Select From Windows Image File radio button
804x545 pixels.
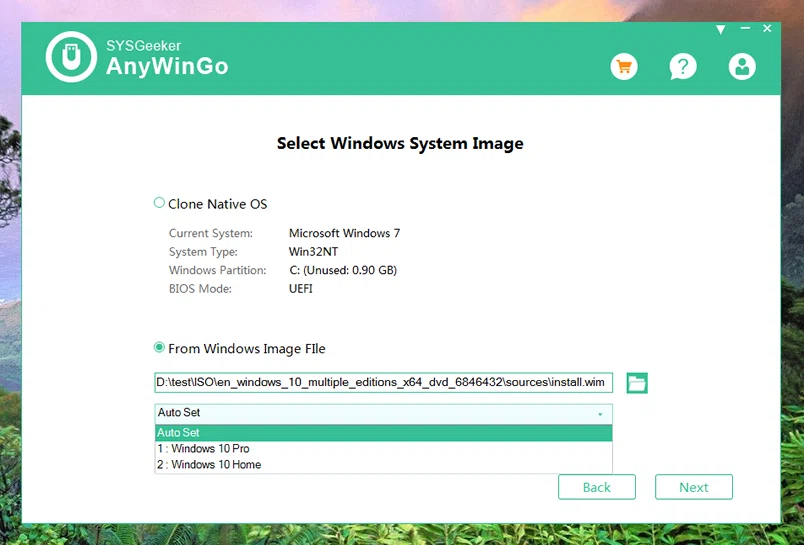click(159, 348)
